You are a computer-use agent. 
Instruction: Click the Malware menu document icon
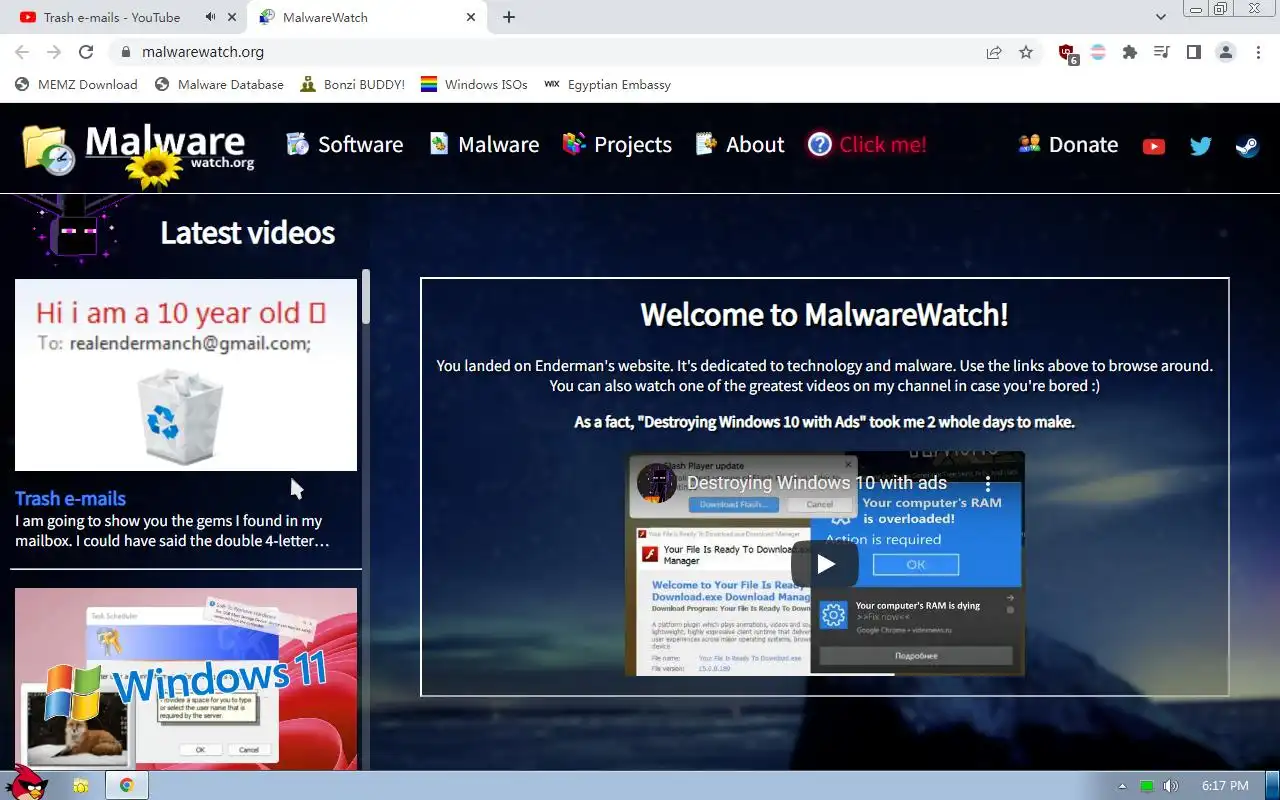(438, 145)
